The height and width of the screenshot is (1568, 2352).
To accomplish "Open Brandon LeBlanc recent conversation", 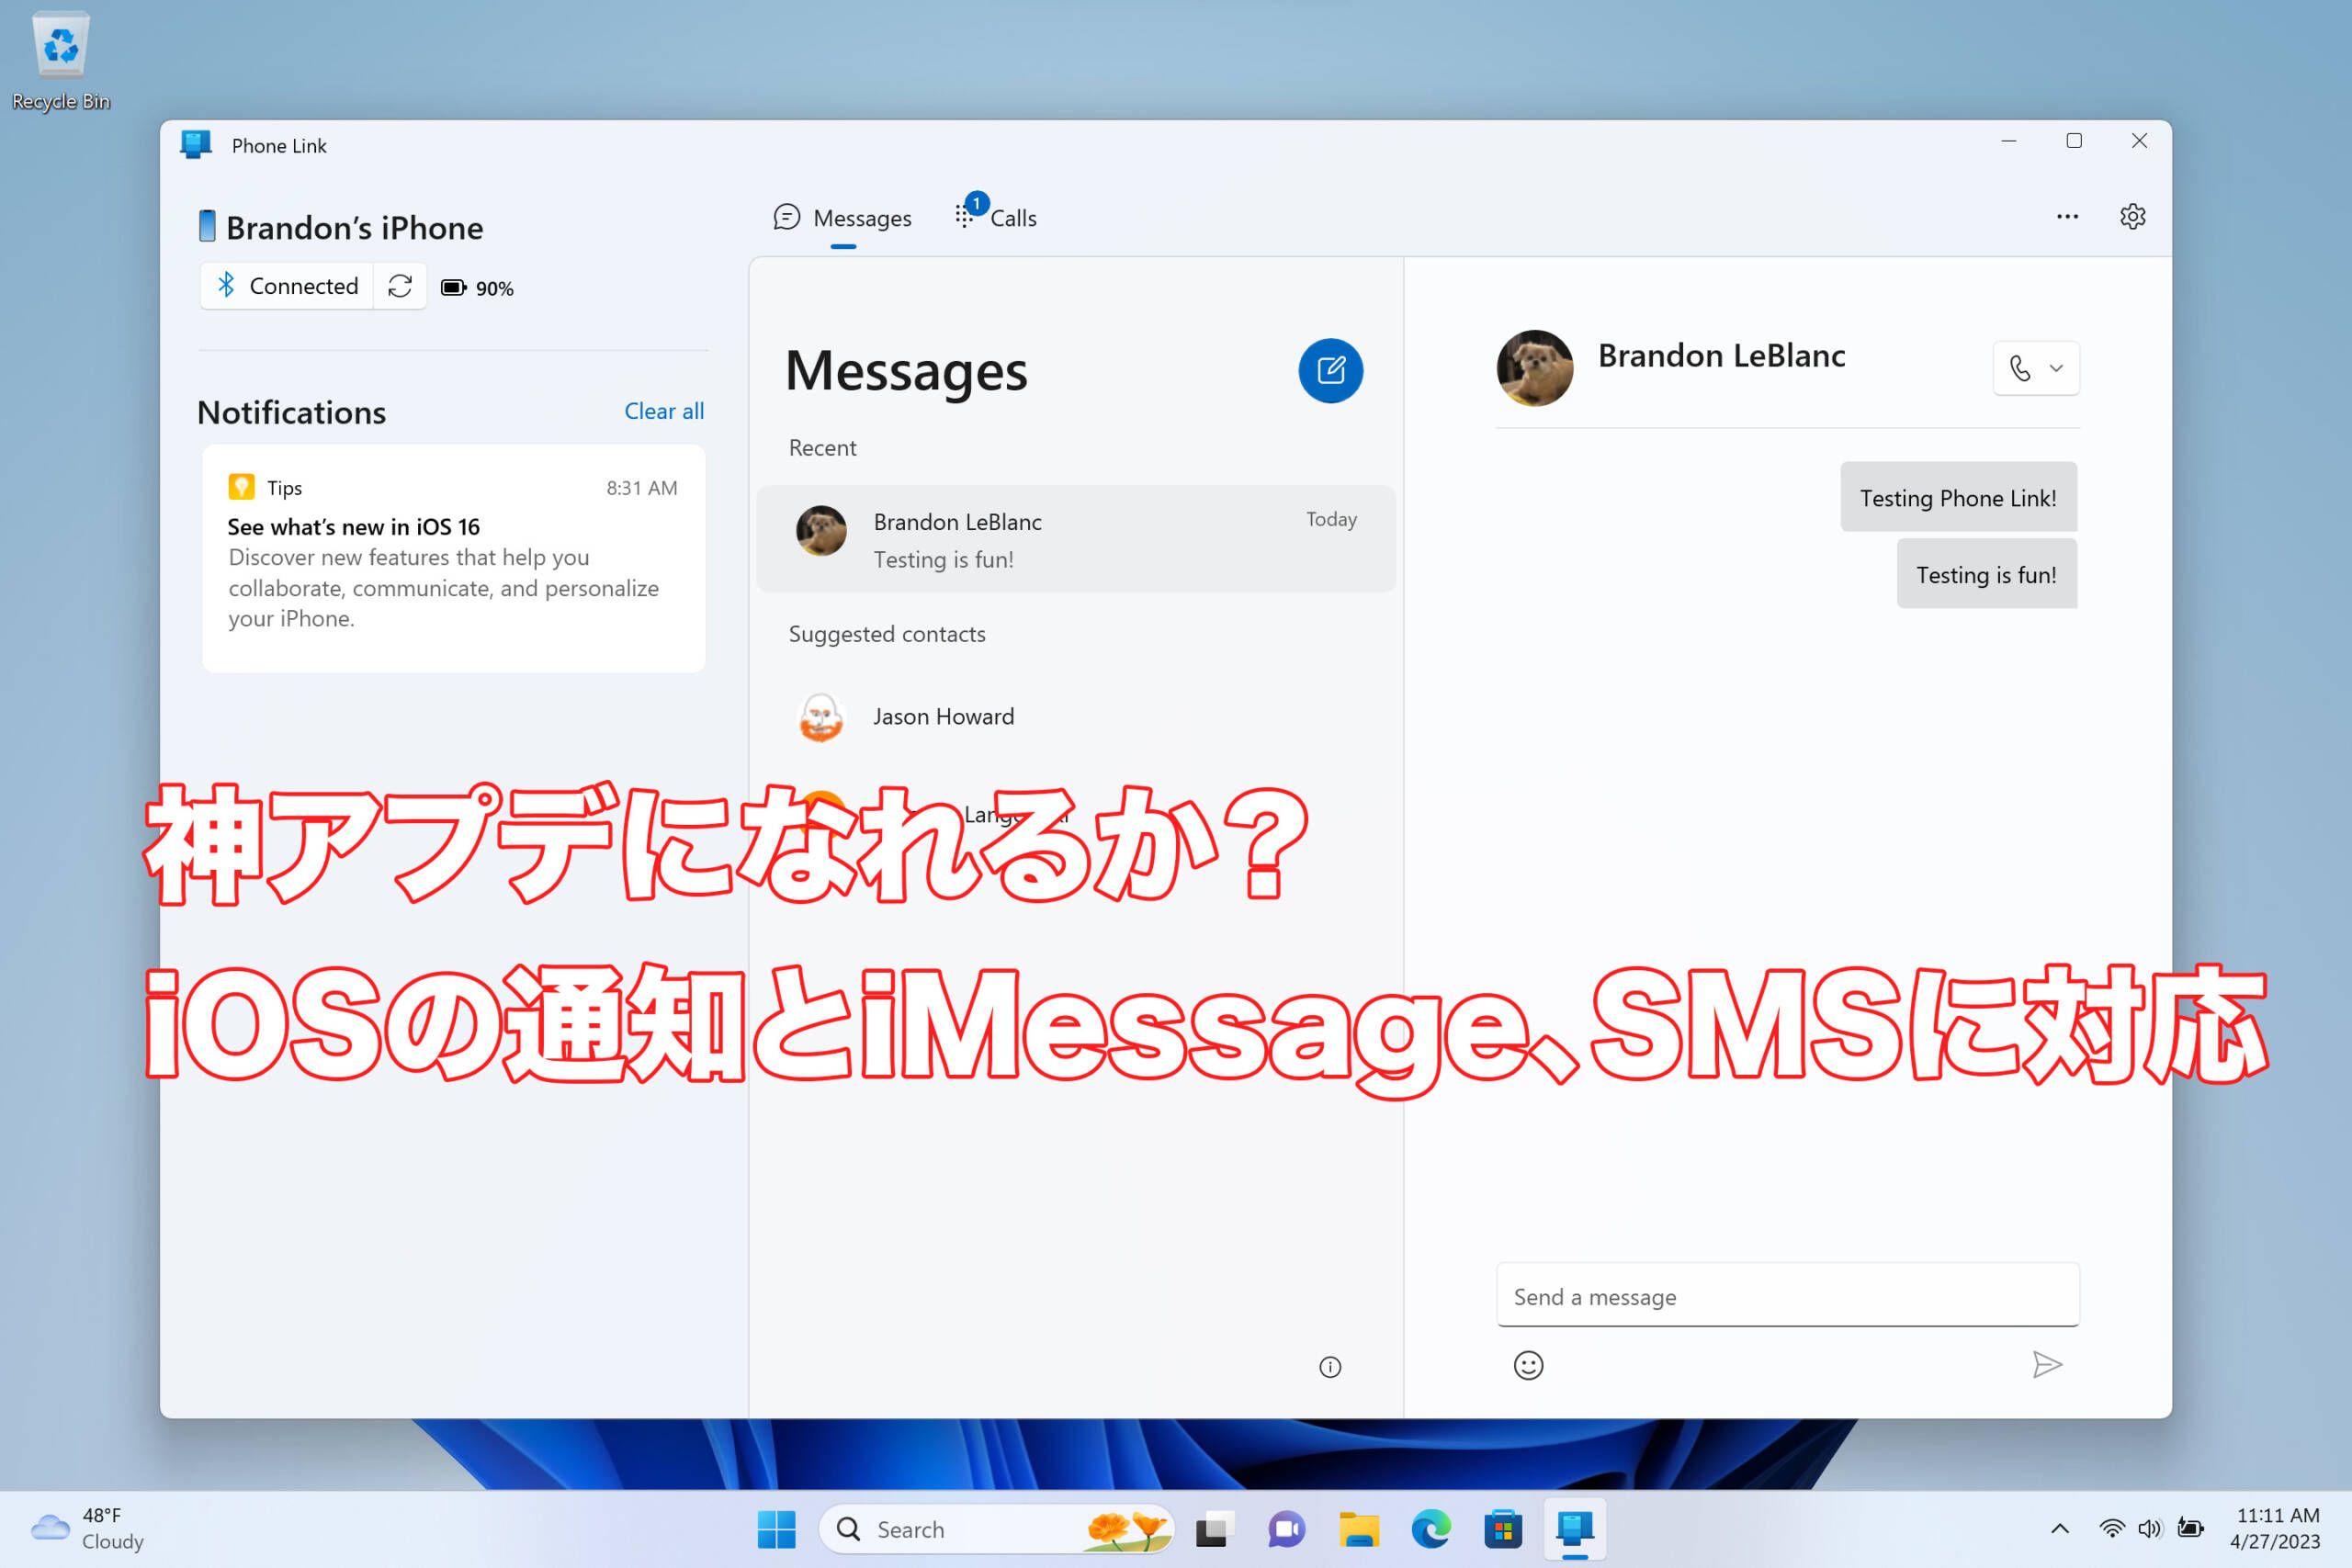I will 1076,539.
